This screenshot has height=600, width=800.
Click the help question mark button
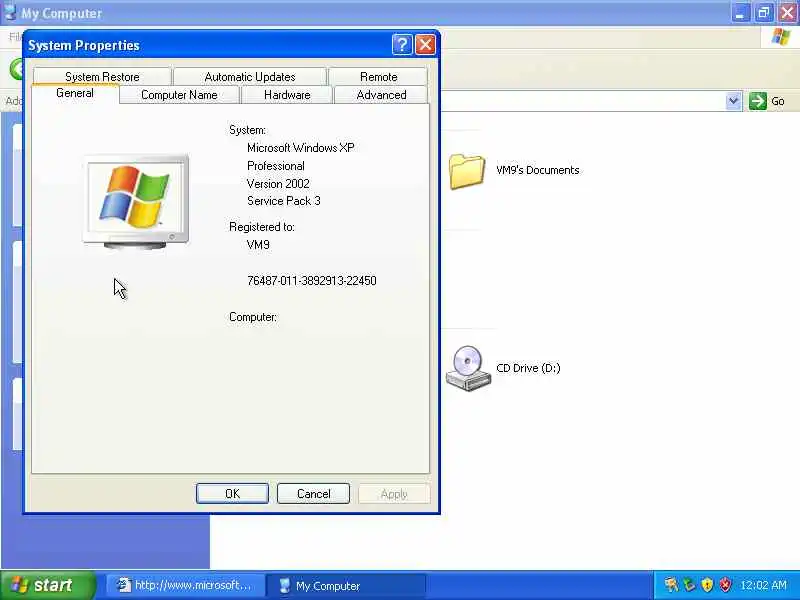(x=402, y=45)
